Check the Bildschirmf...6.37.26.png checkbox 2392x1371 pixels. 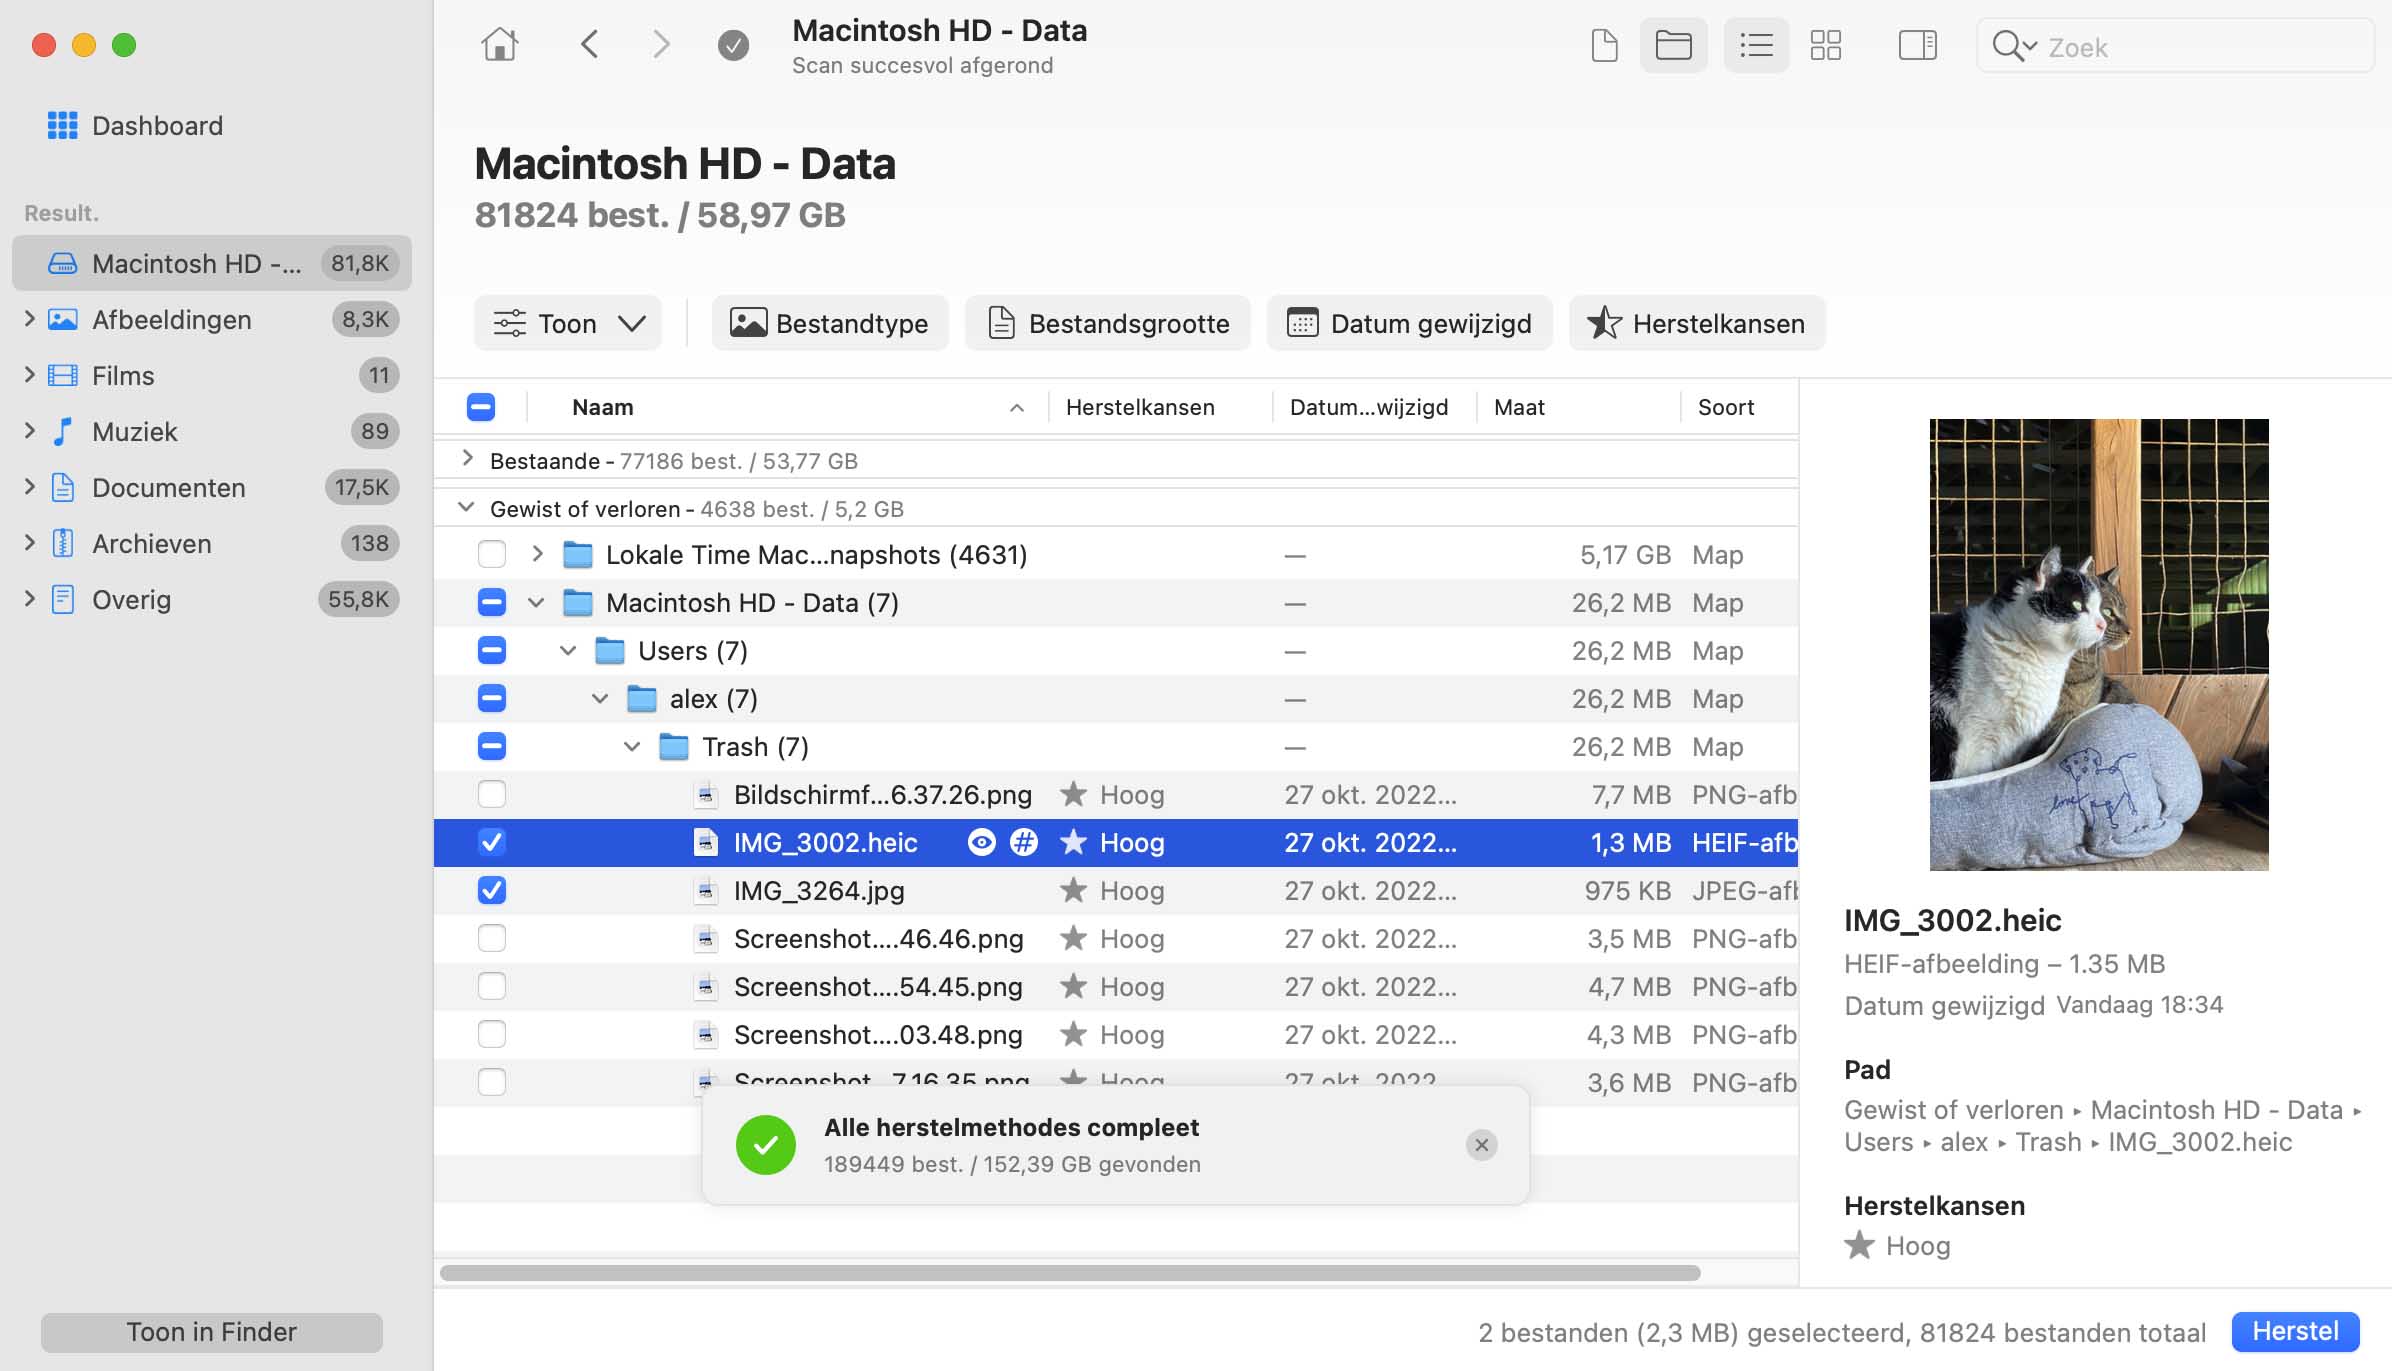click(x=491, y=795)
